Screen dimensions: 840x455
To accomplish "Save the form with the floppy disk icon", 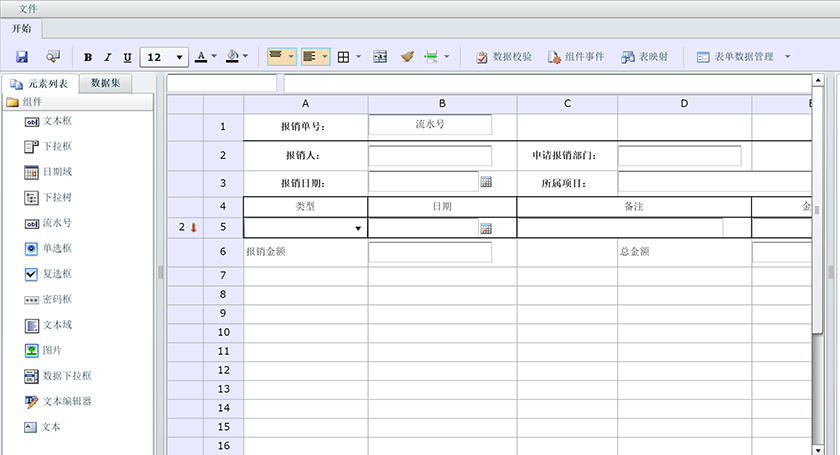I will tap(22, 56).
